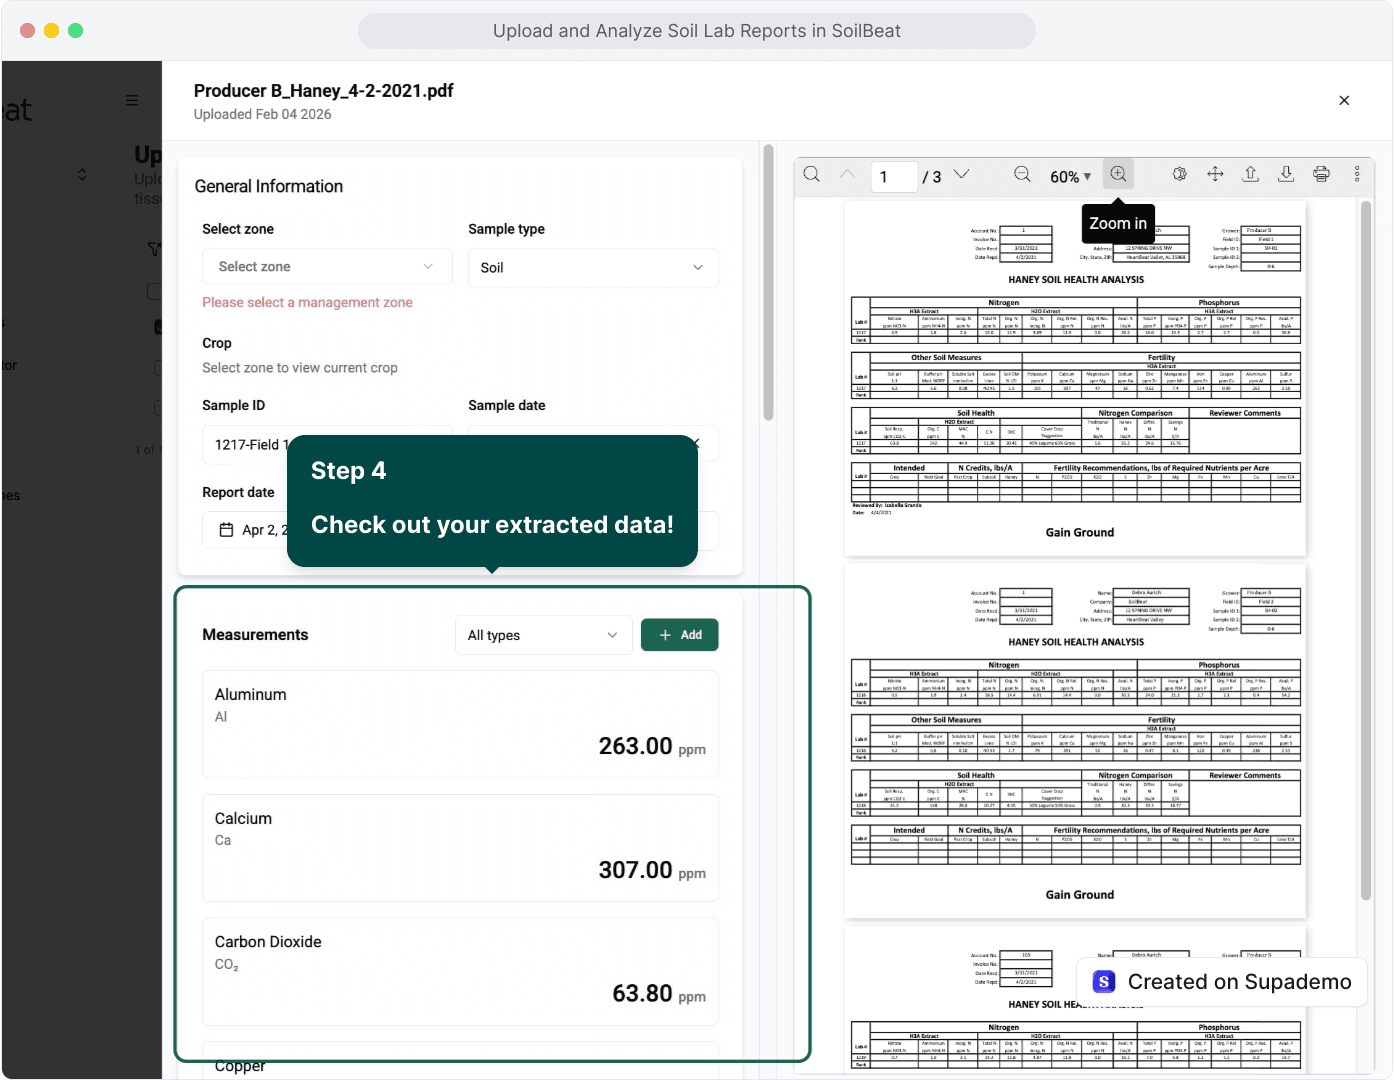Viewport: 1394px width, 1080px height.
Task: Click the window title address bar
Action: click(697, 31)
